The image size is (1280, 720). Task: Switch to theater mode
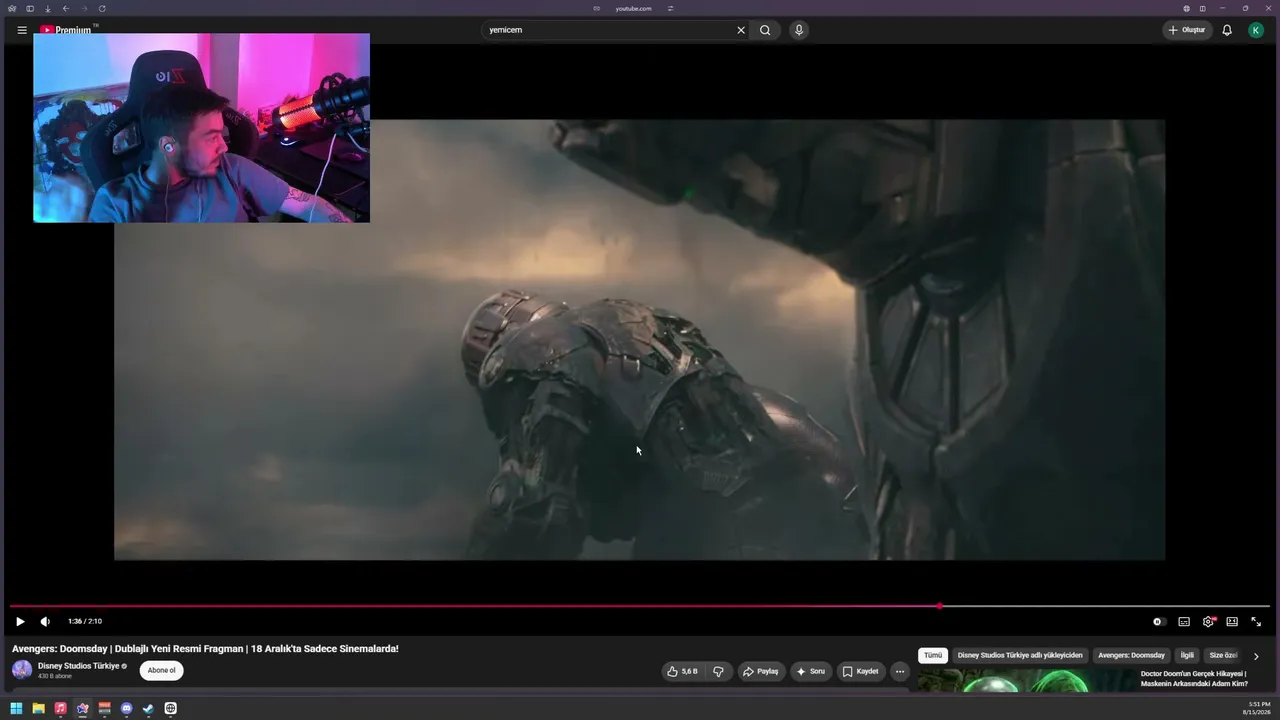(x=1232, y=621)
